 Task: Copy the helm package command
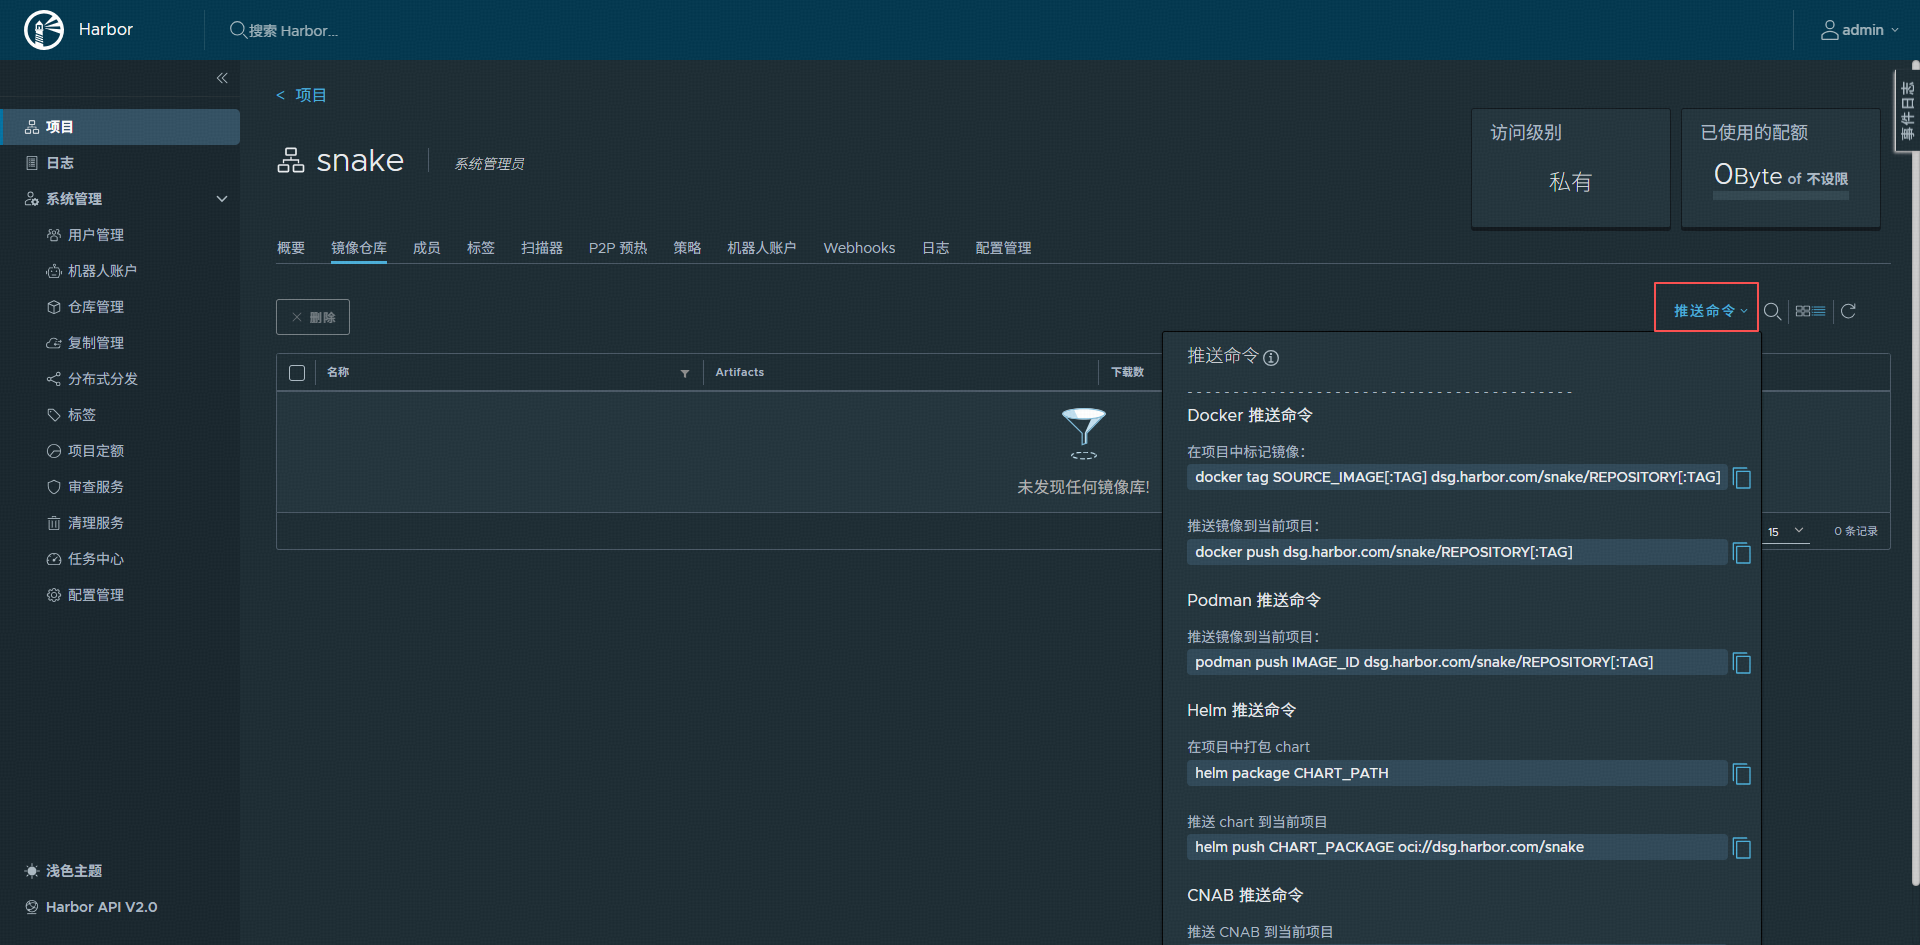pyautogui.click(x=1742, y=774)
